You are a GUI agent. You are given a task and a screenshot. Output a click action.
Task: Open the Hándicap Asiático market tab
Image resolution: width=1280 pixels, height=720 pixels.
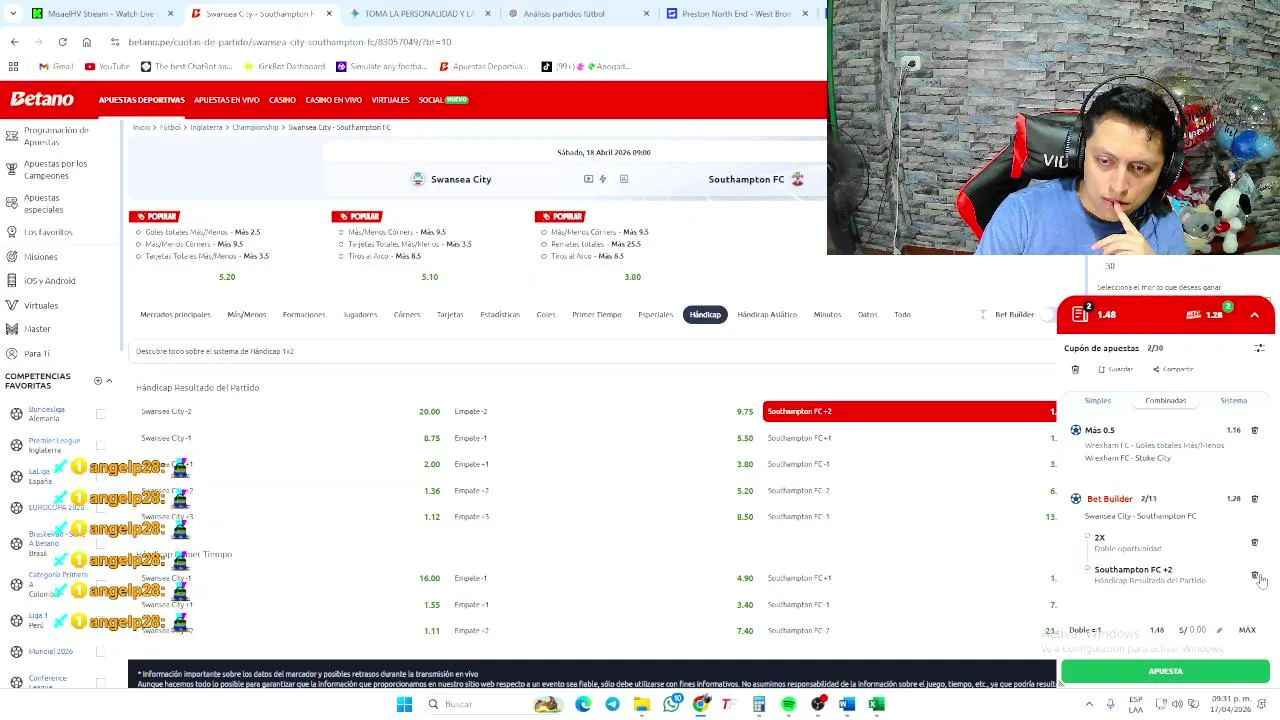767,314
